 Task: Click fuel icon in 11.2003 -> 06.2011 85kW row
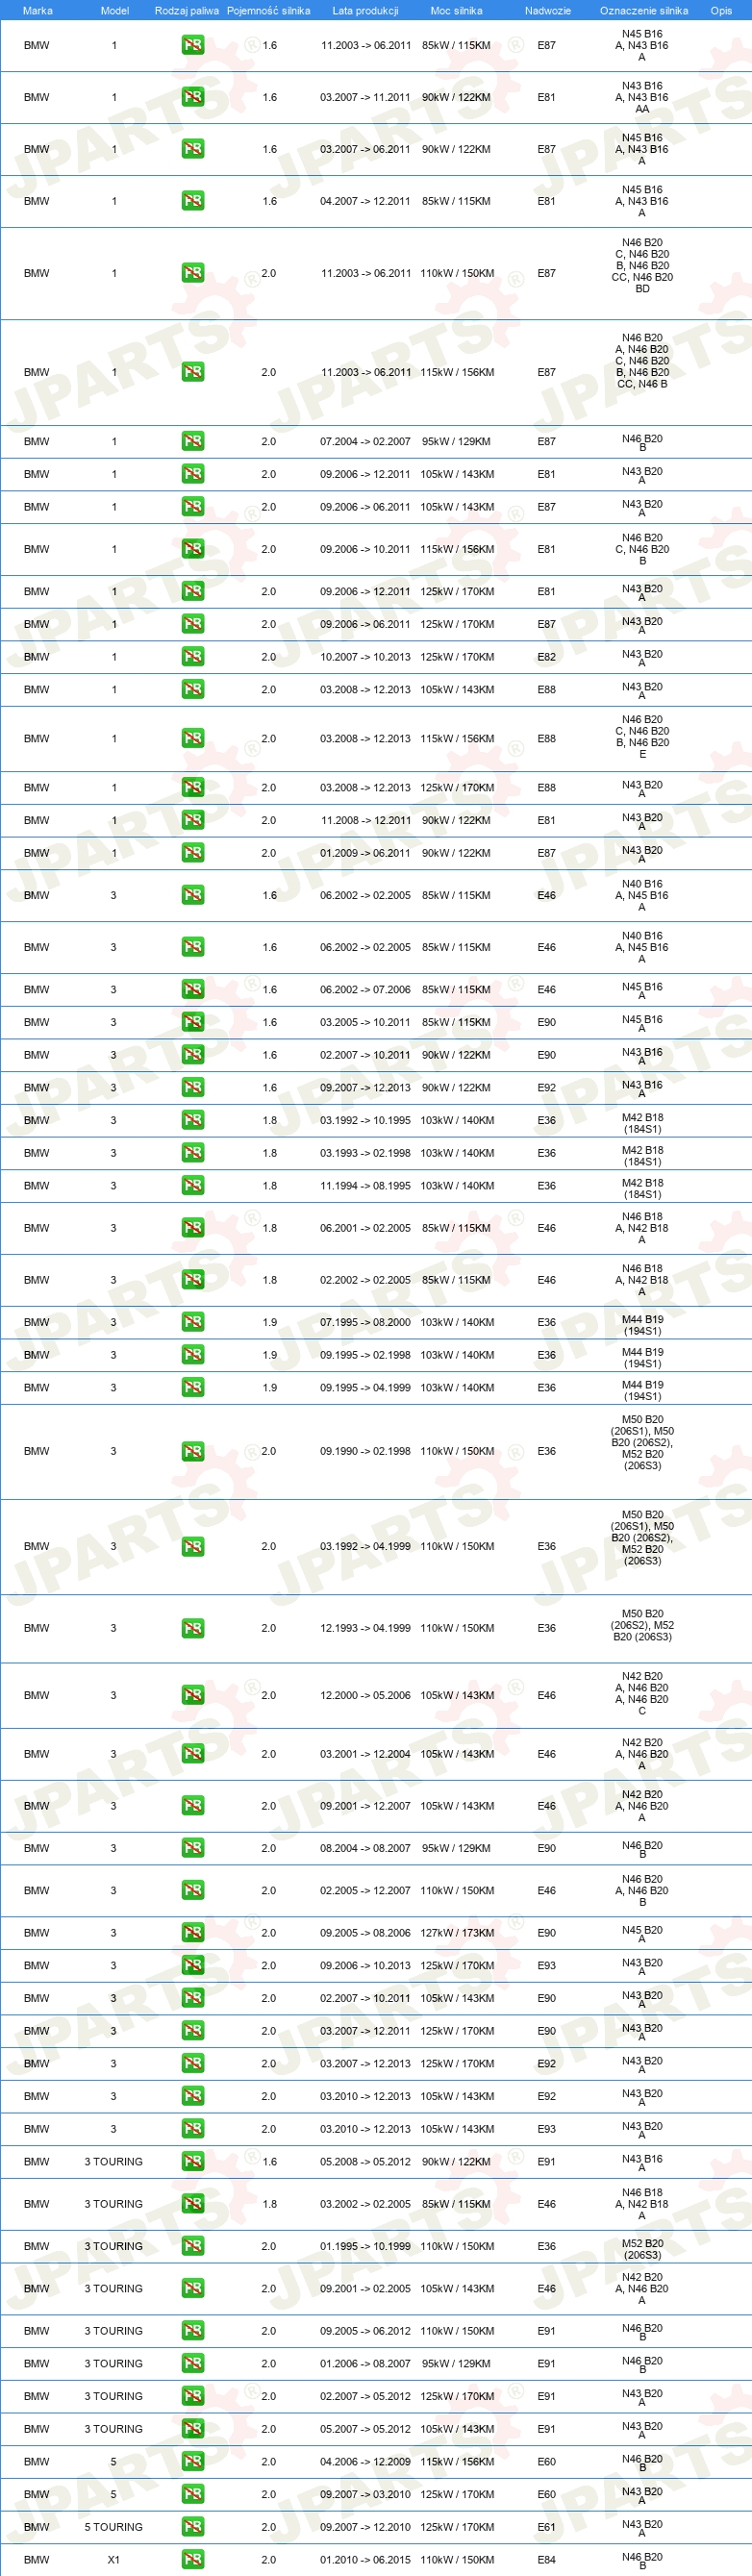coord(193,45)
